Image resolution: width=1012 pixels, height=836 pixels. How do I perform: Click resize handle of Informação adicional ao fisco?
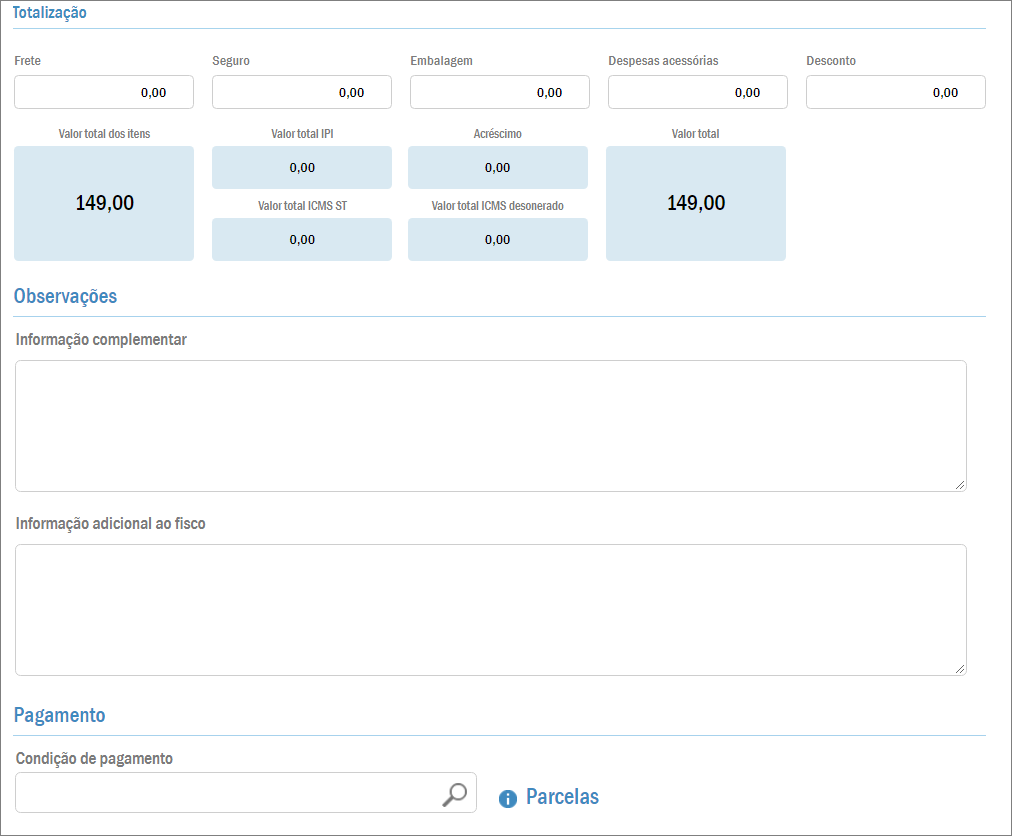[960, 669]
